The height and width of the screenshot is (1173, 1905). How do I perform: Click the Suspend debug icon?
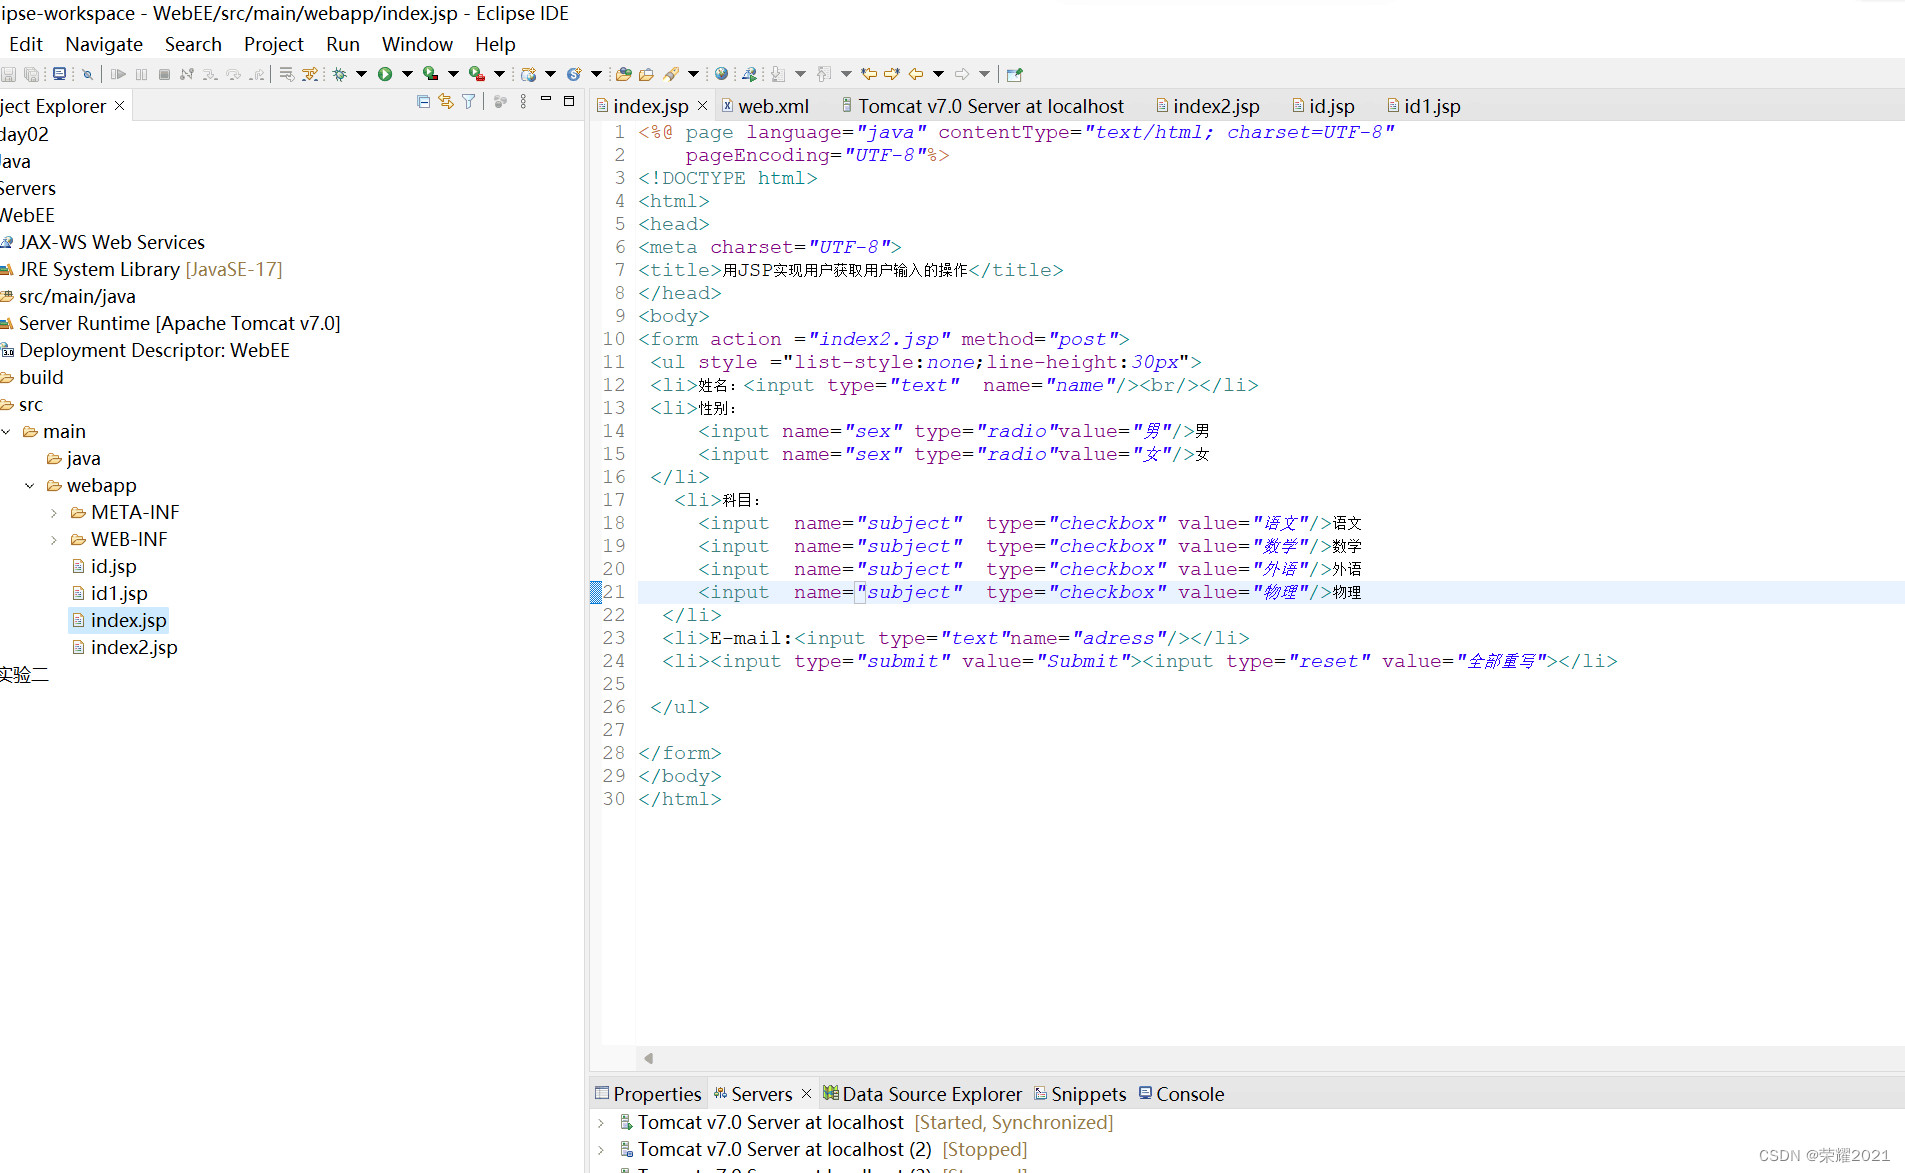pos(141,74)
